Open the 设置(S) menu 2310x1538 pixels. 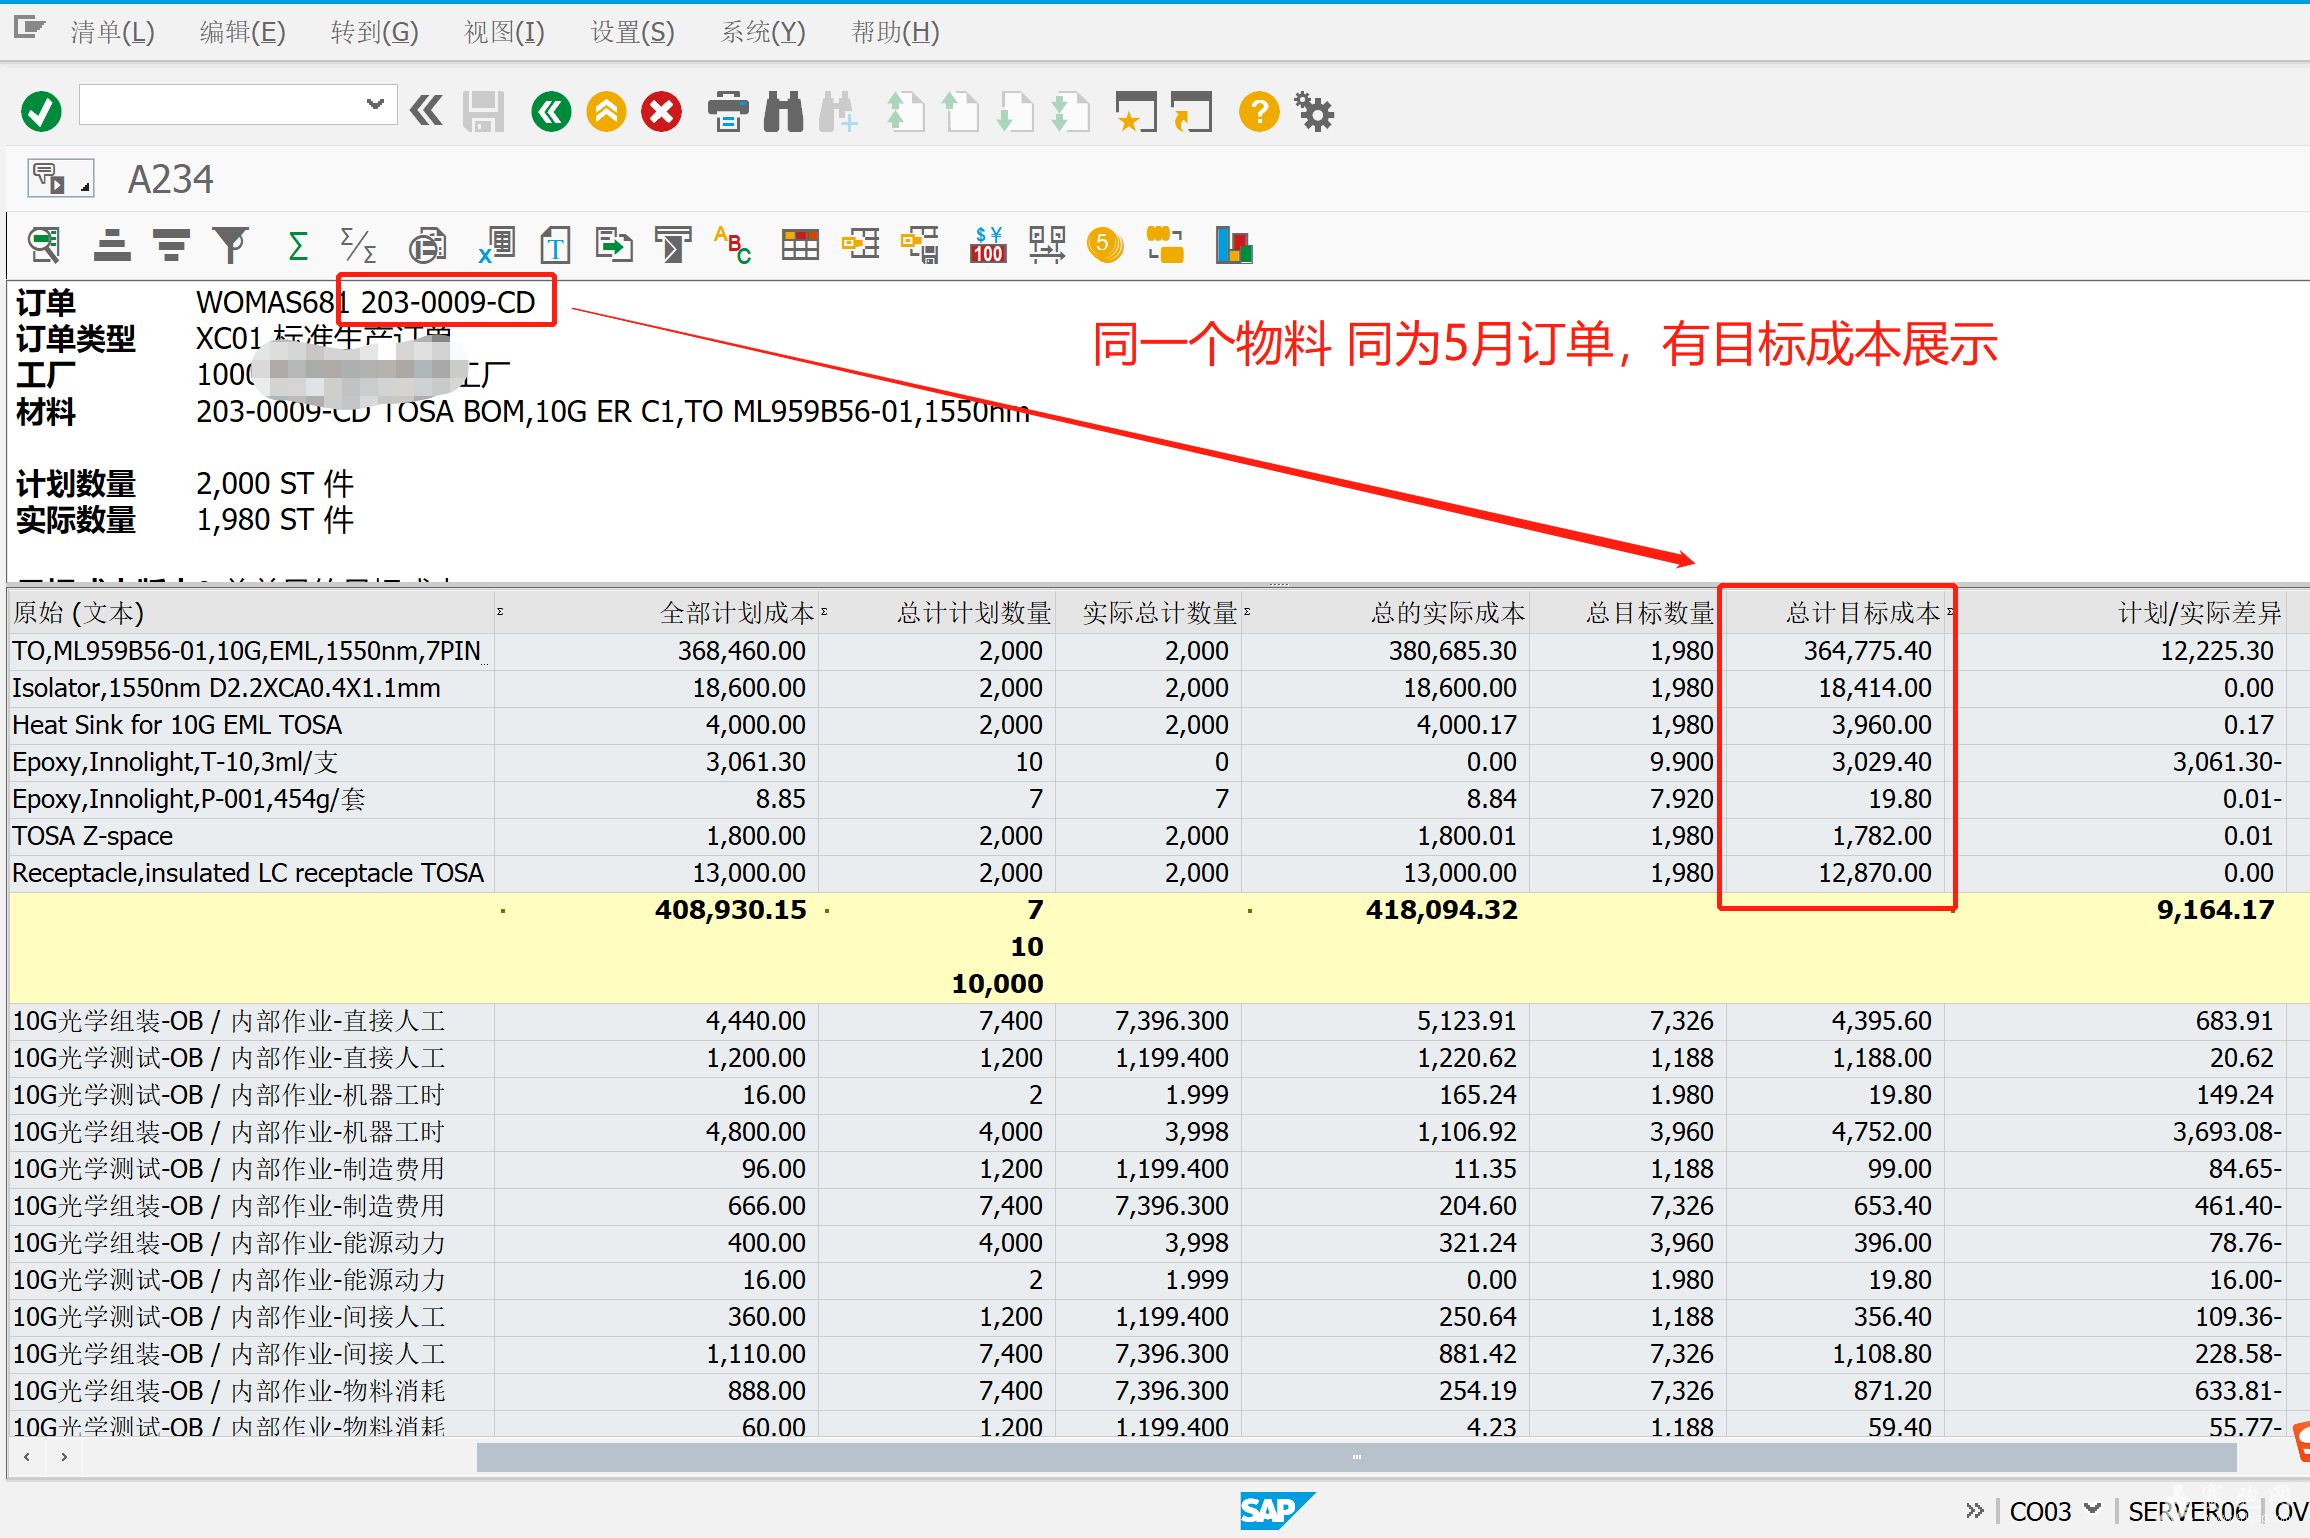coord(632,32)
